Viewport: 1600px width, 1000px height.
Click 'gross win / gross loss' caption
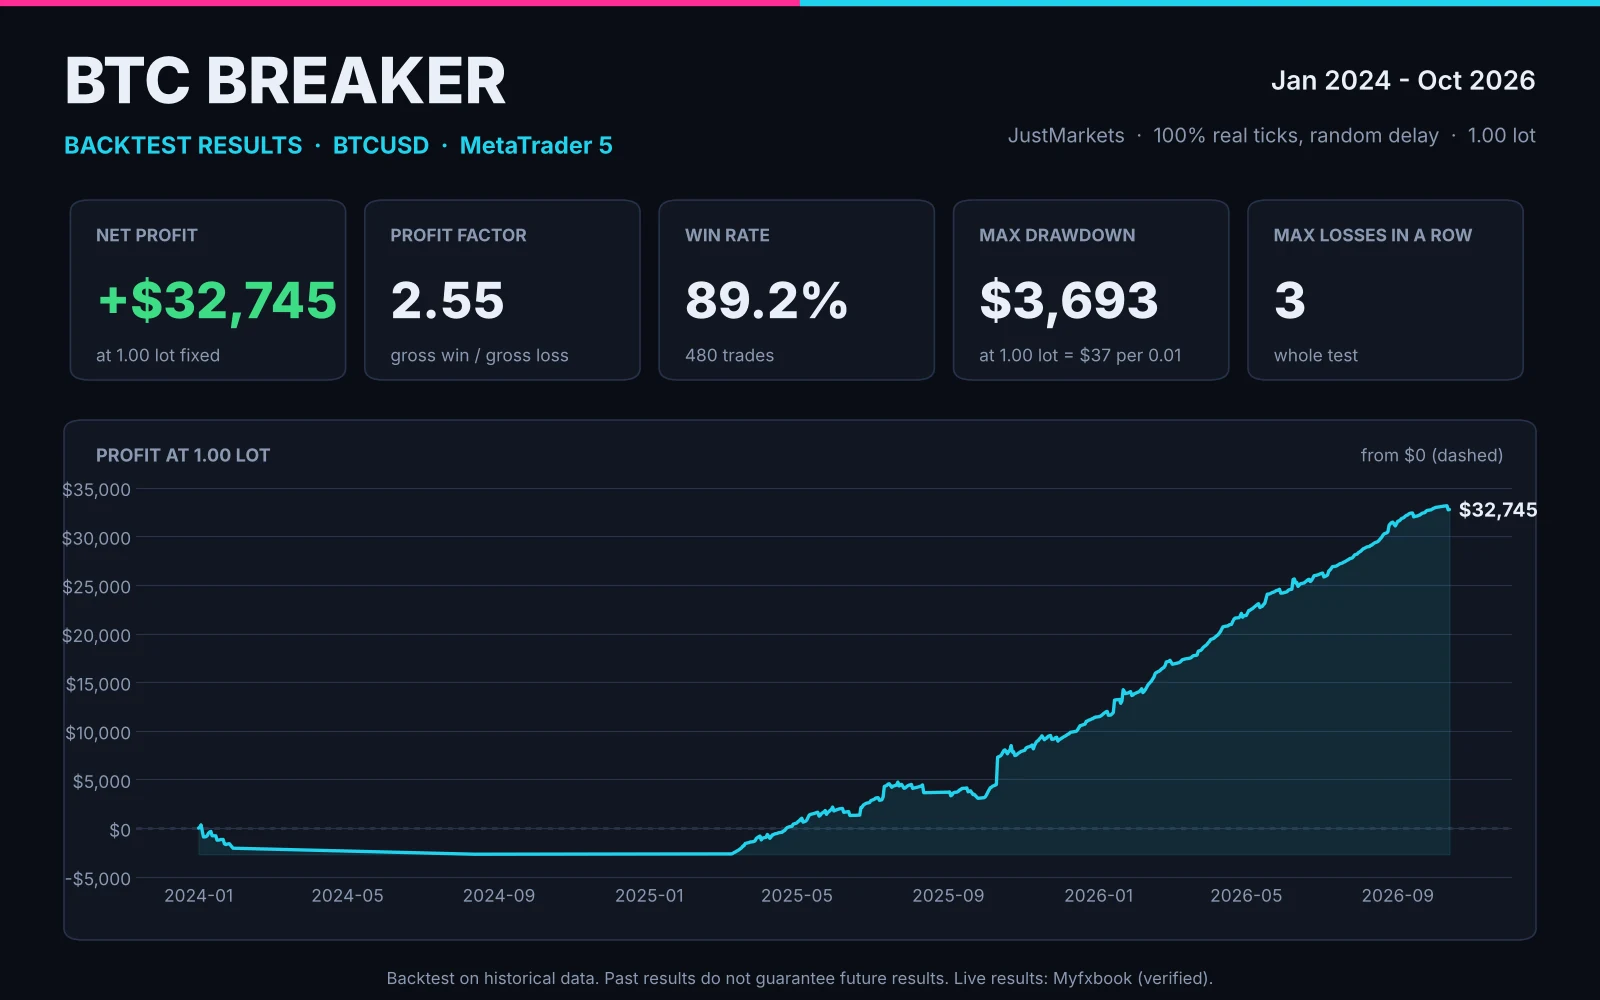[x=479, y=356]
